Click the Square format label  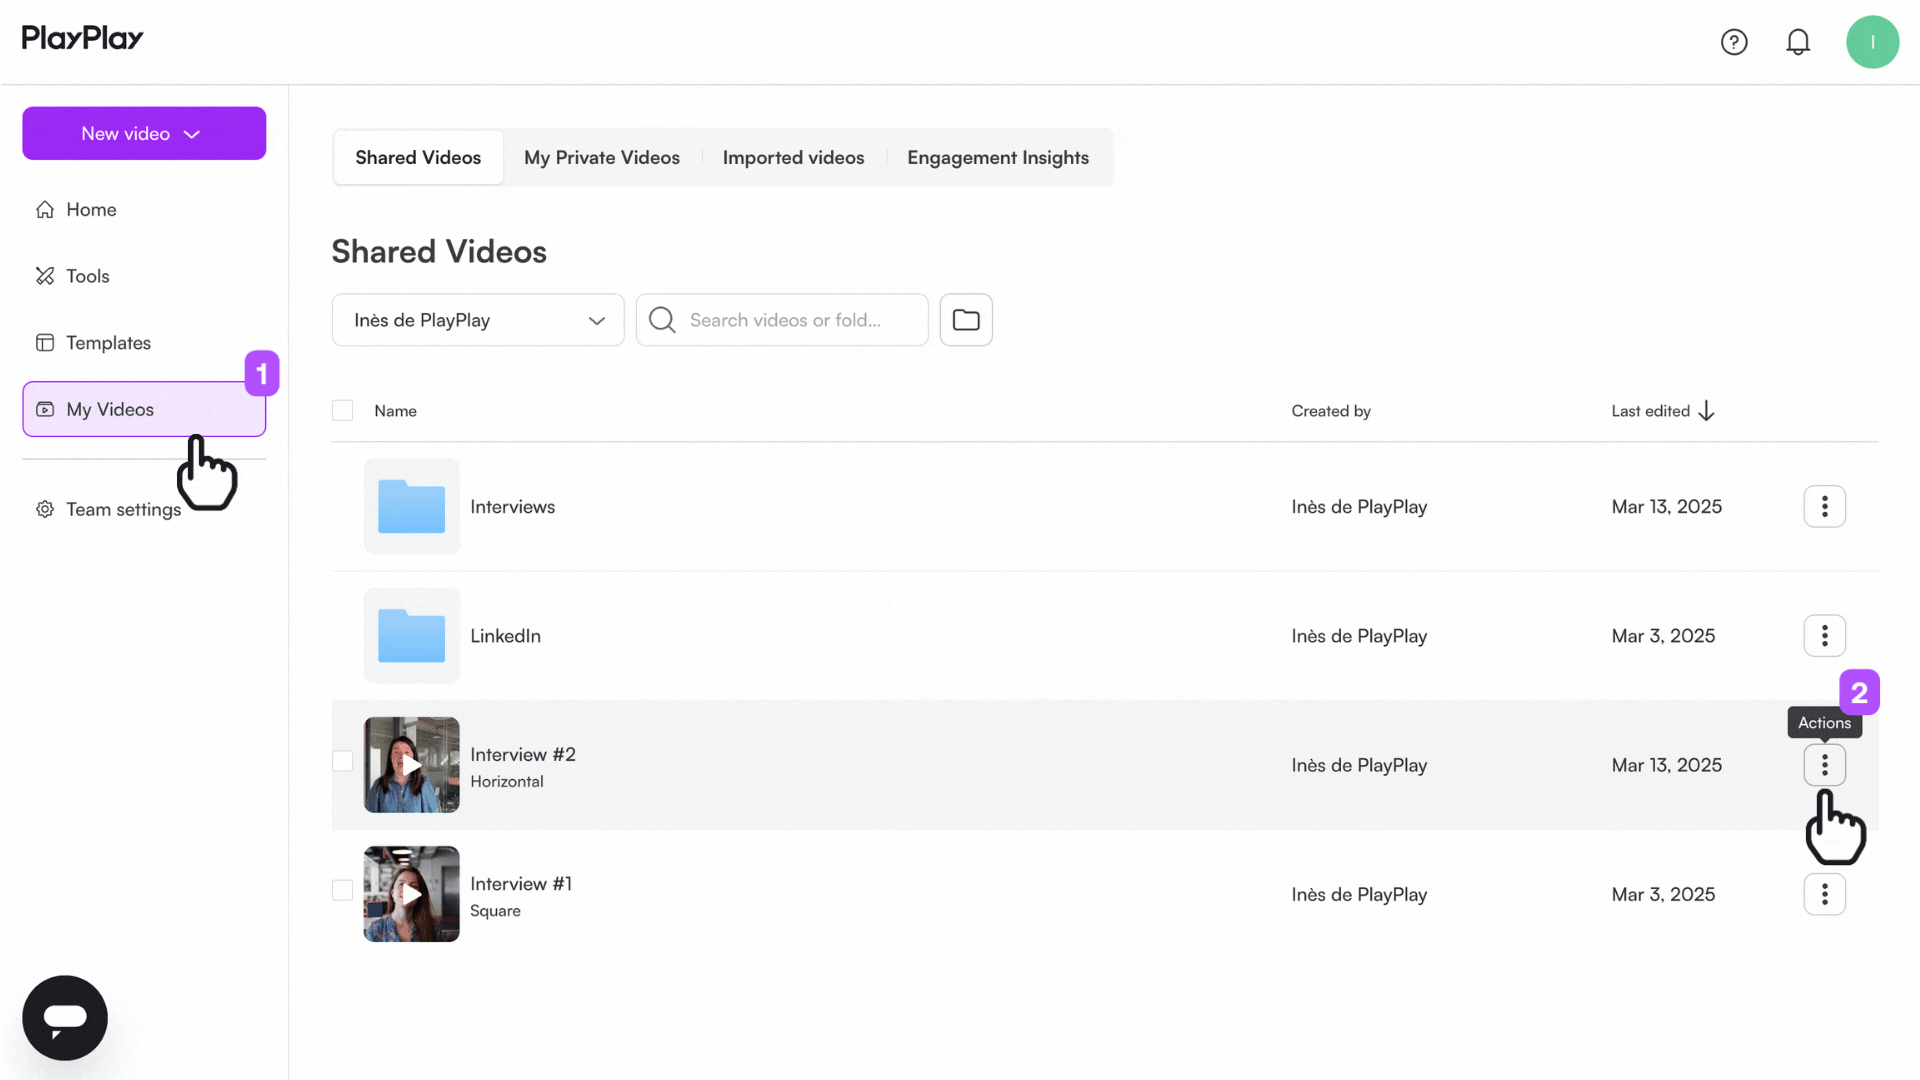495,911
